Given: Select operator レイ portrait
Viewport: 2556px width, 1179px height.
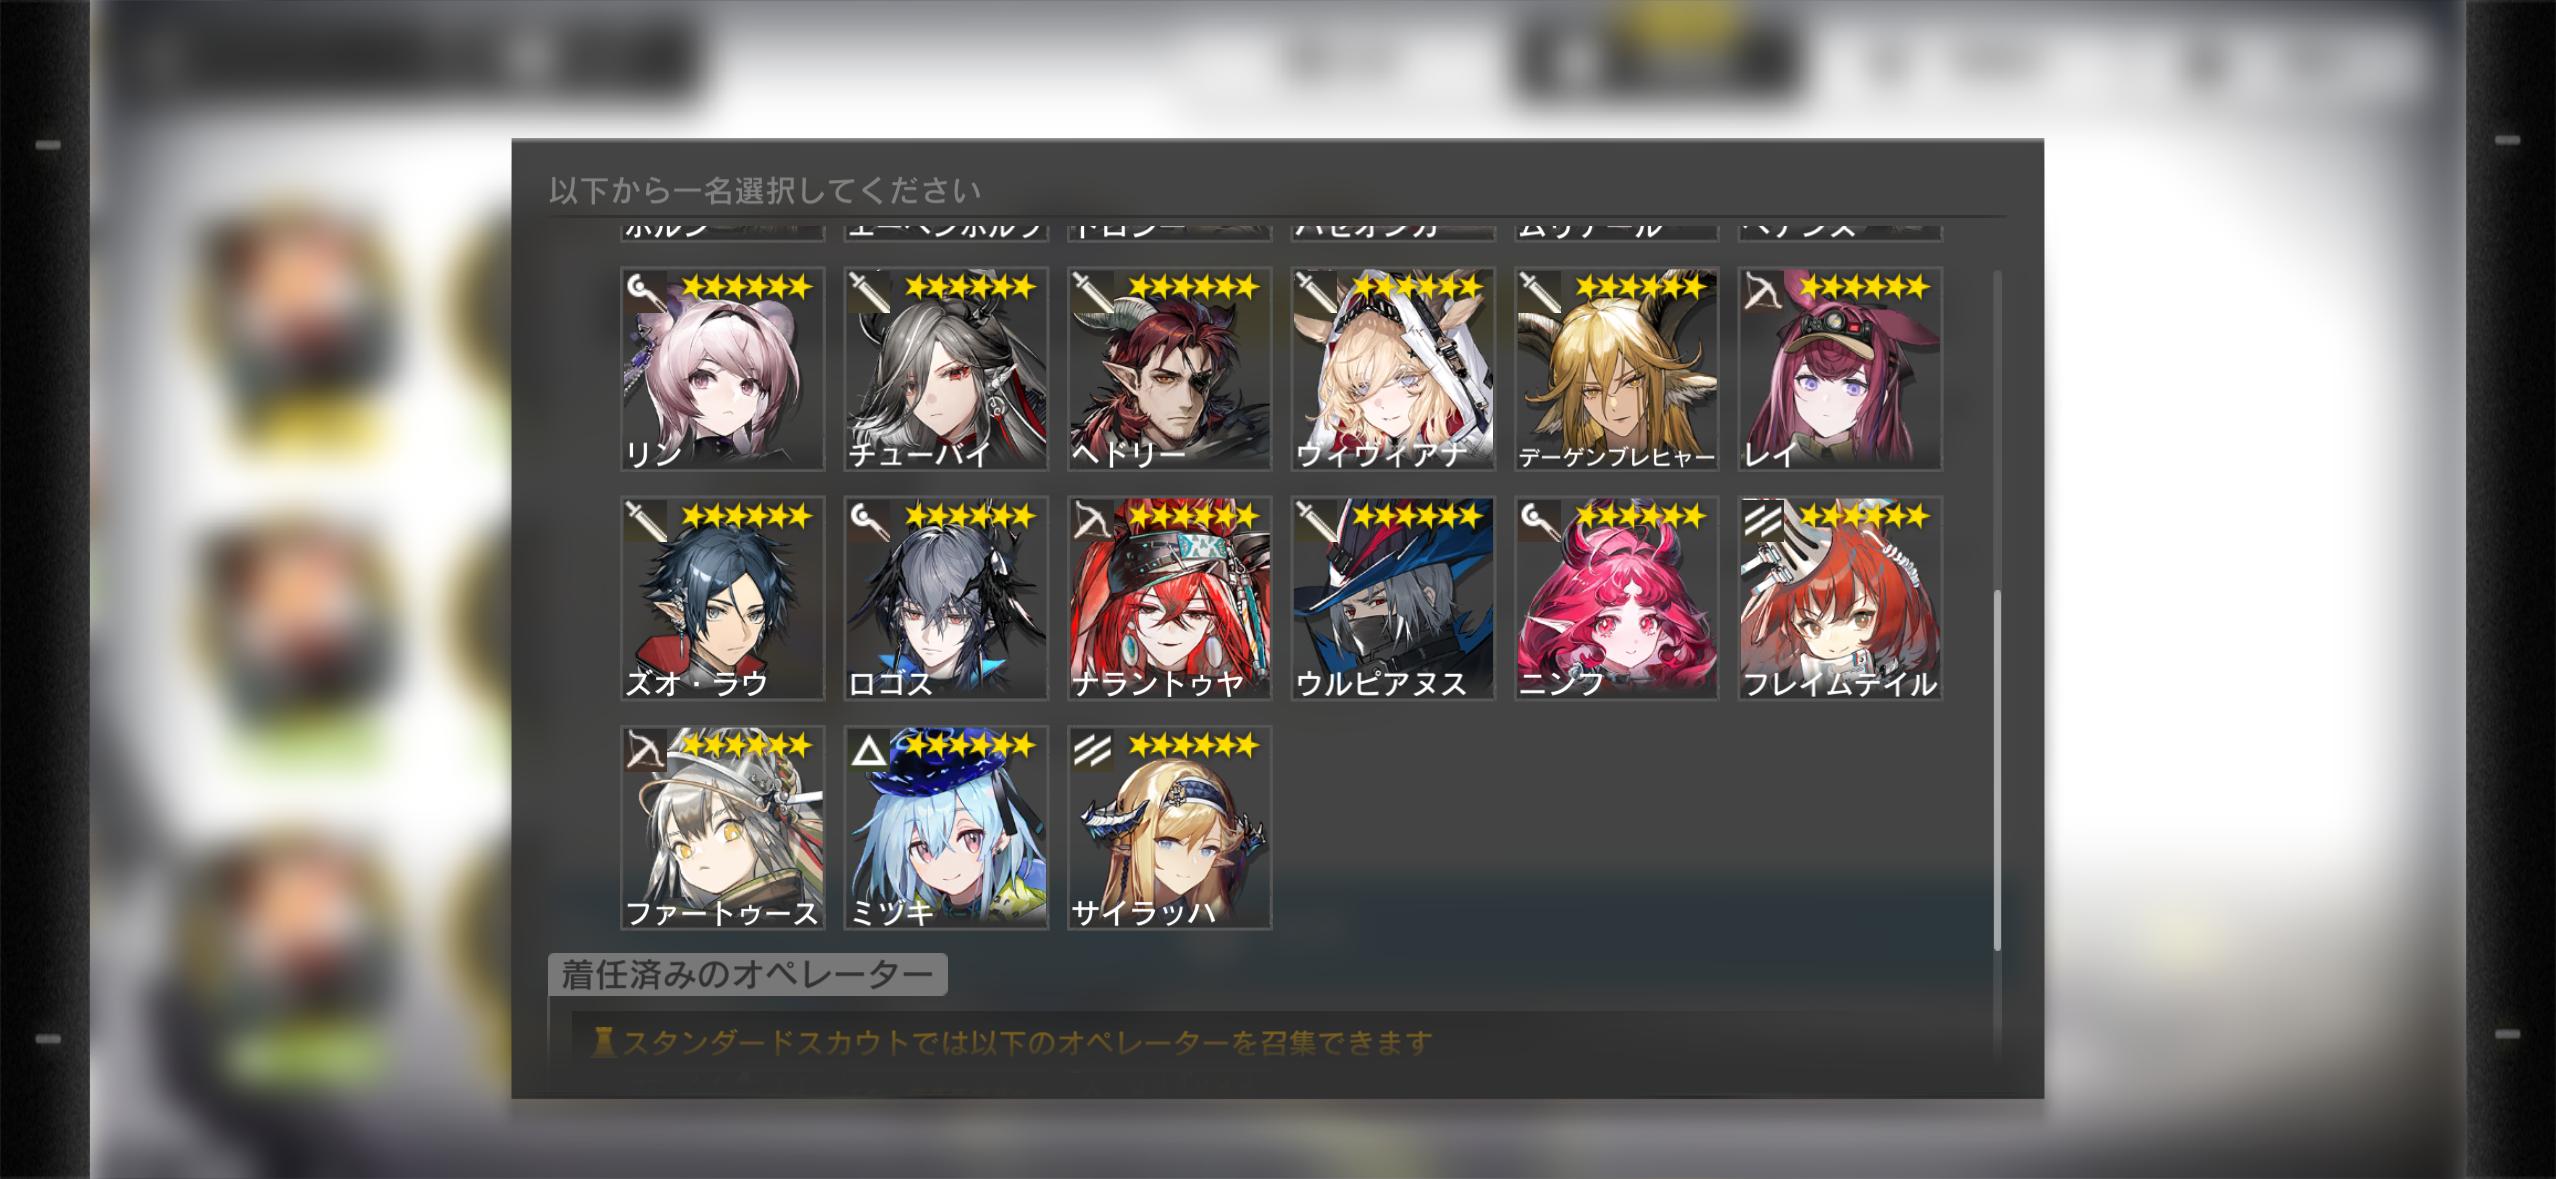Looking at the screenshot, I should point(1840,369).
